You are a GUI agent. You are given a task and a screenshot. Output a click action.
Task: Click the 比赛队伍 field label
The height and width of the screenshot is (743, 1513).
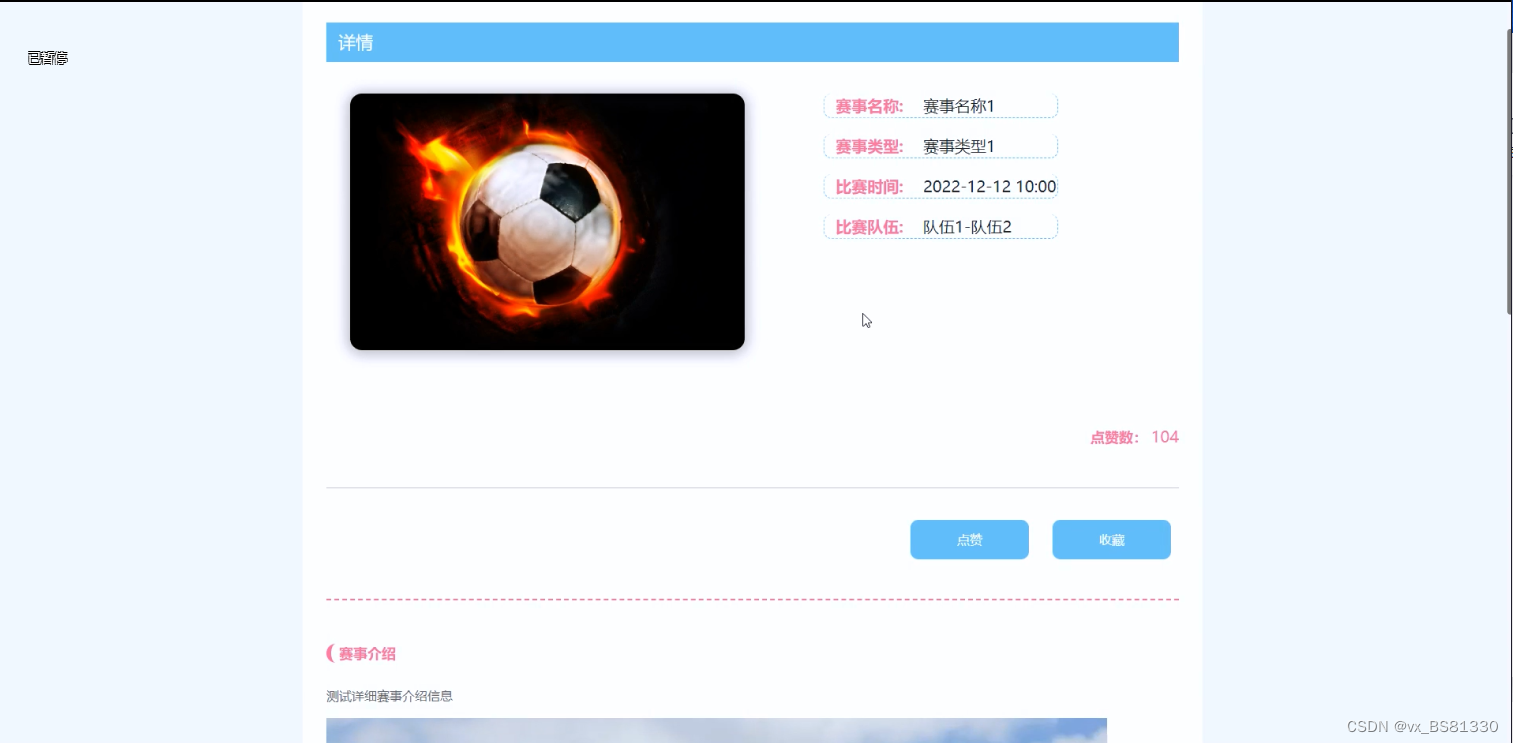coord(869,227)
